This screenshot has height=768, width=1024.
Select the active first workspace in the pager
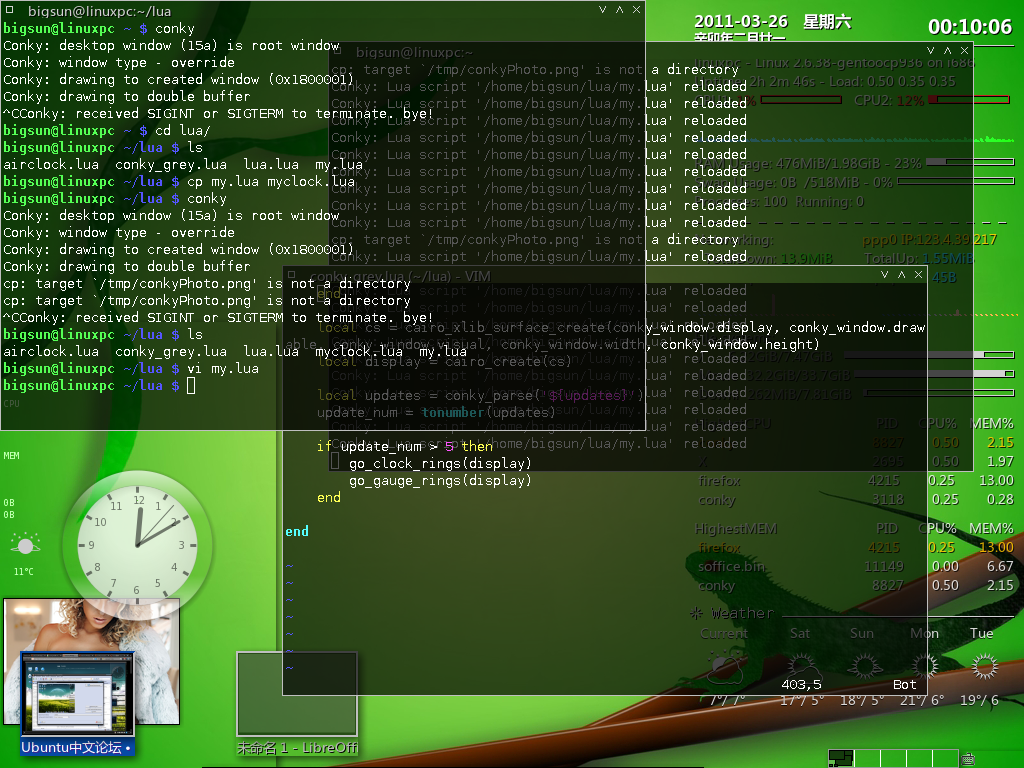pyautogui.click(x=841, y=758)
